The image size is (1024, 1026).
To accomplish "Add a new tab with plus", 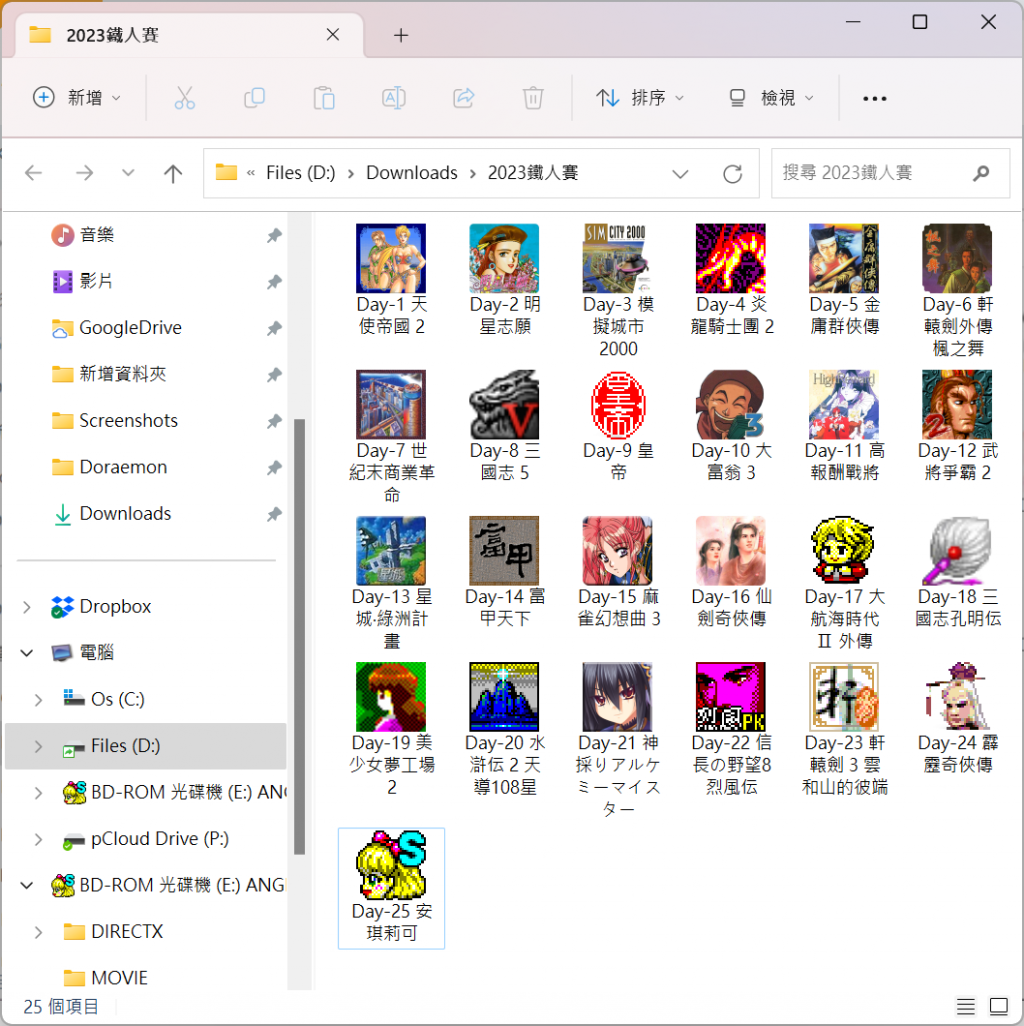I will [x=401, y=35].
